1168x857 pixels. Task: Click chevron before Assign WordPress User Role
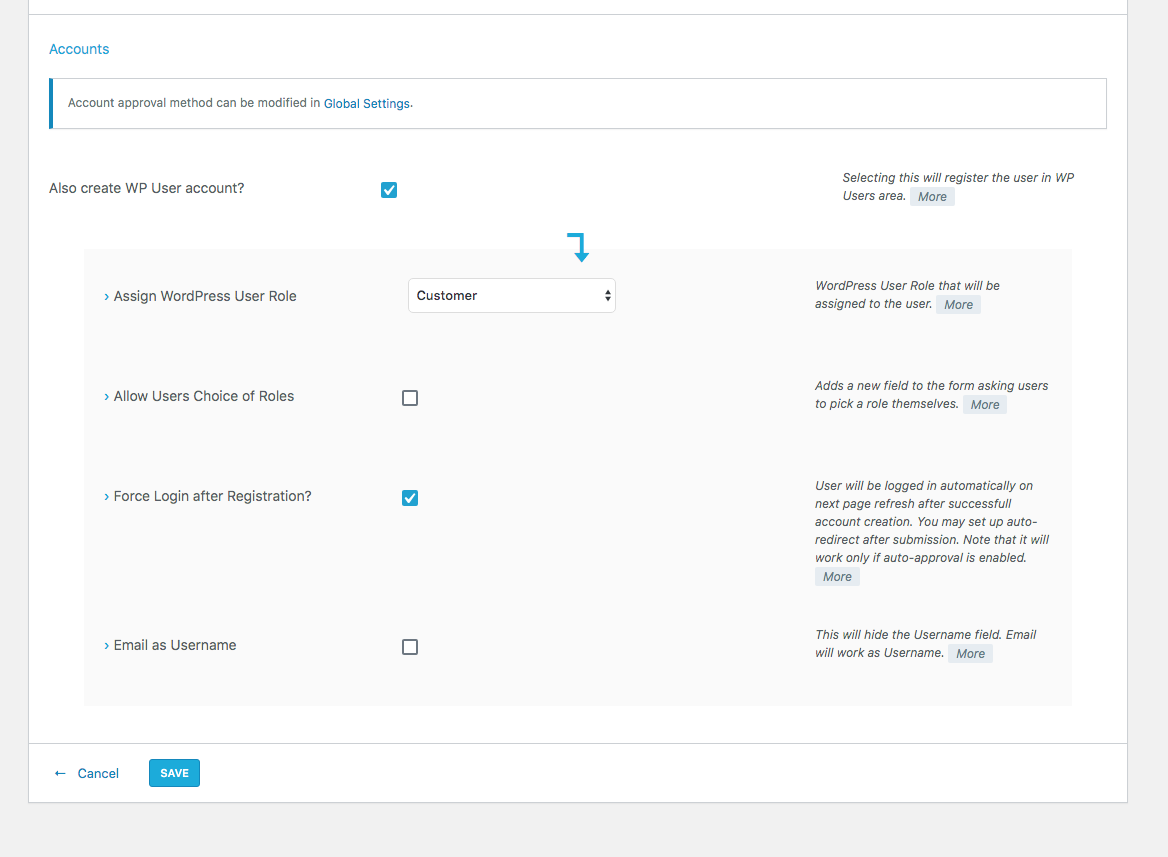click(107, 297)
